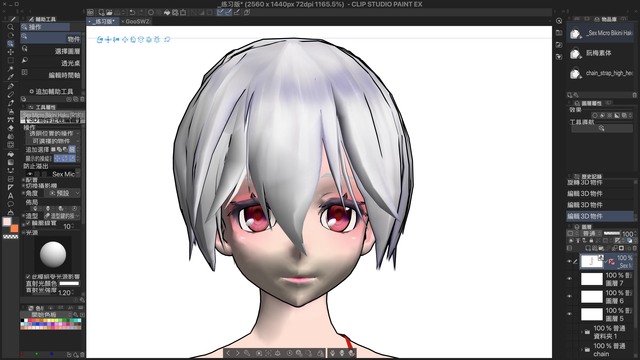The height and width of the screenshot is (360, 640).
Task: Expand the 資料夾 1 layer folder
Action: 582,332
